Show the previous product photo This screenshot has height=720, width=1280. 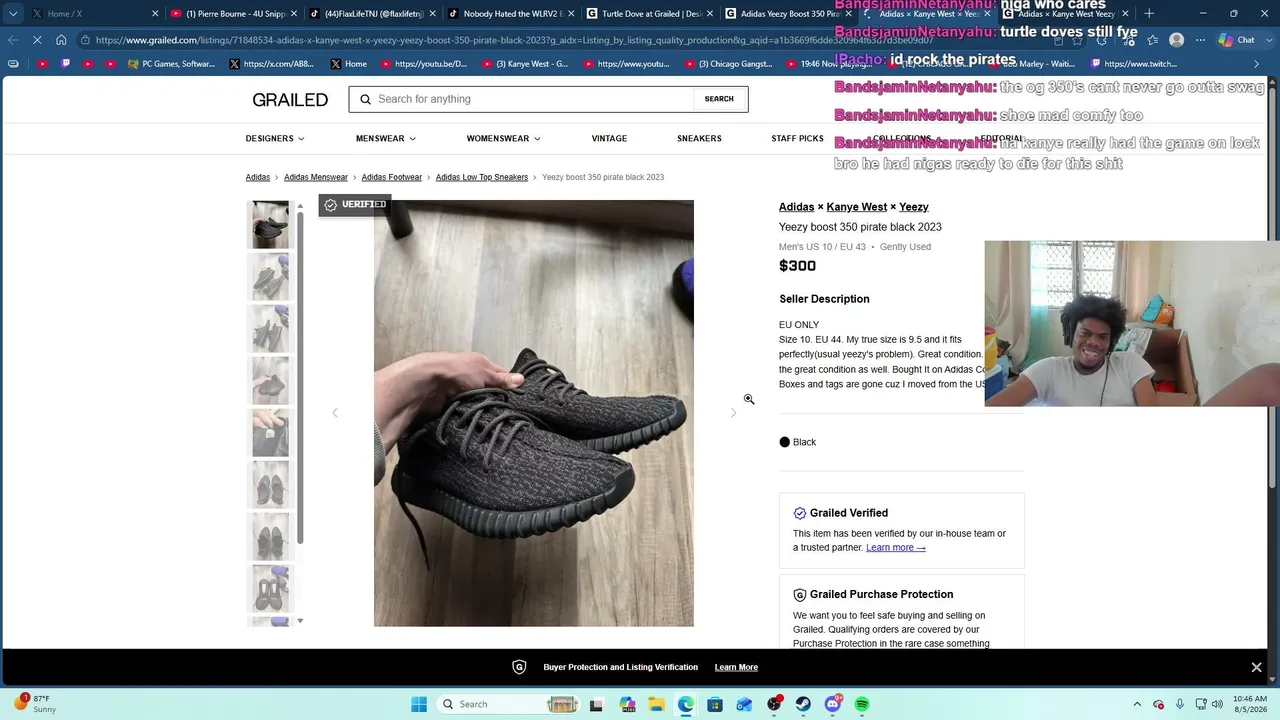point(335,413)
